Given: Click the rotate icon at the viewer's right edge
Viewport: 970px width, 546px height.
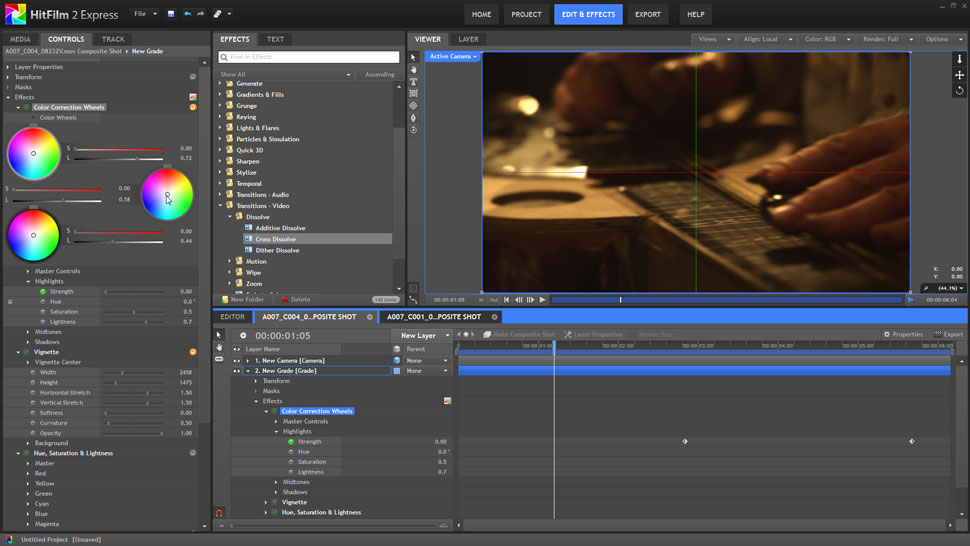Looking at the screenshot, I should [959, 90].
